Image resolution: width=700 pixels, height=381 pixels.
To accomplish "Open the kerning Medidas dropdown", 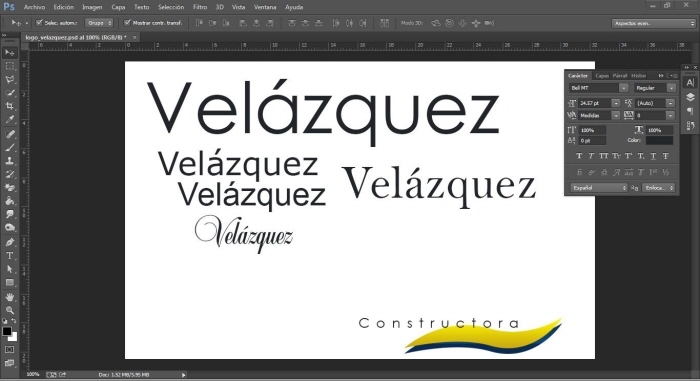I will tap(616, 116).
